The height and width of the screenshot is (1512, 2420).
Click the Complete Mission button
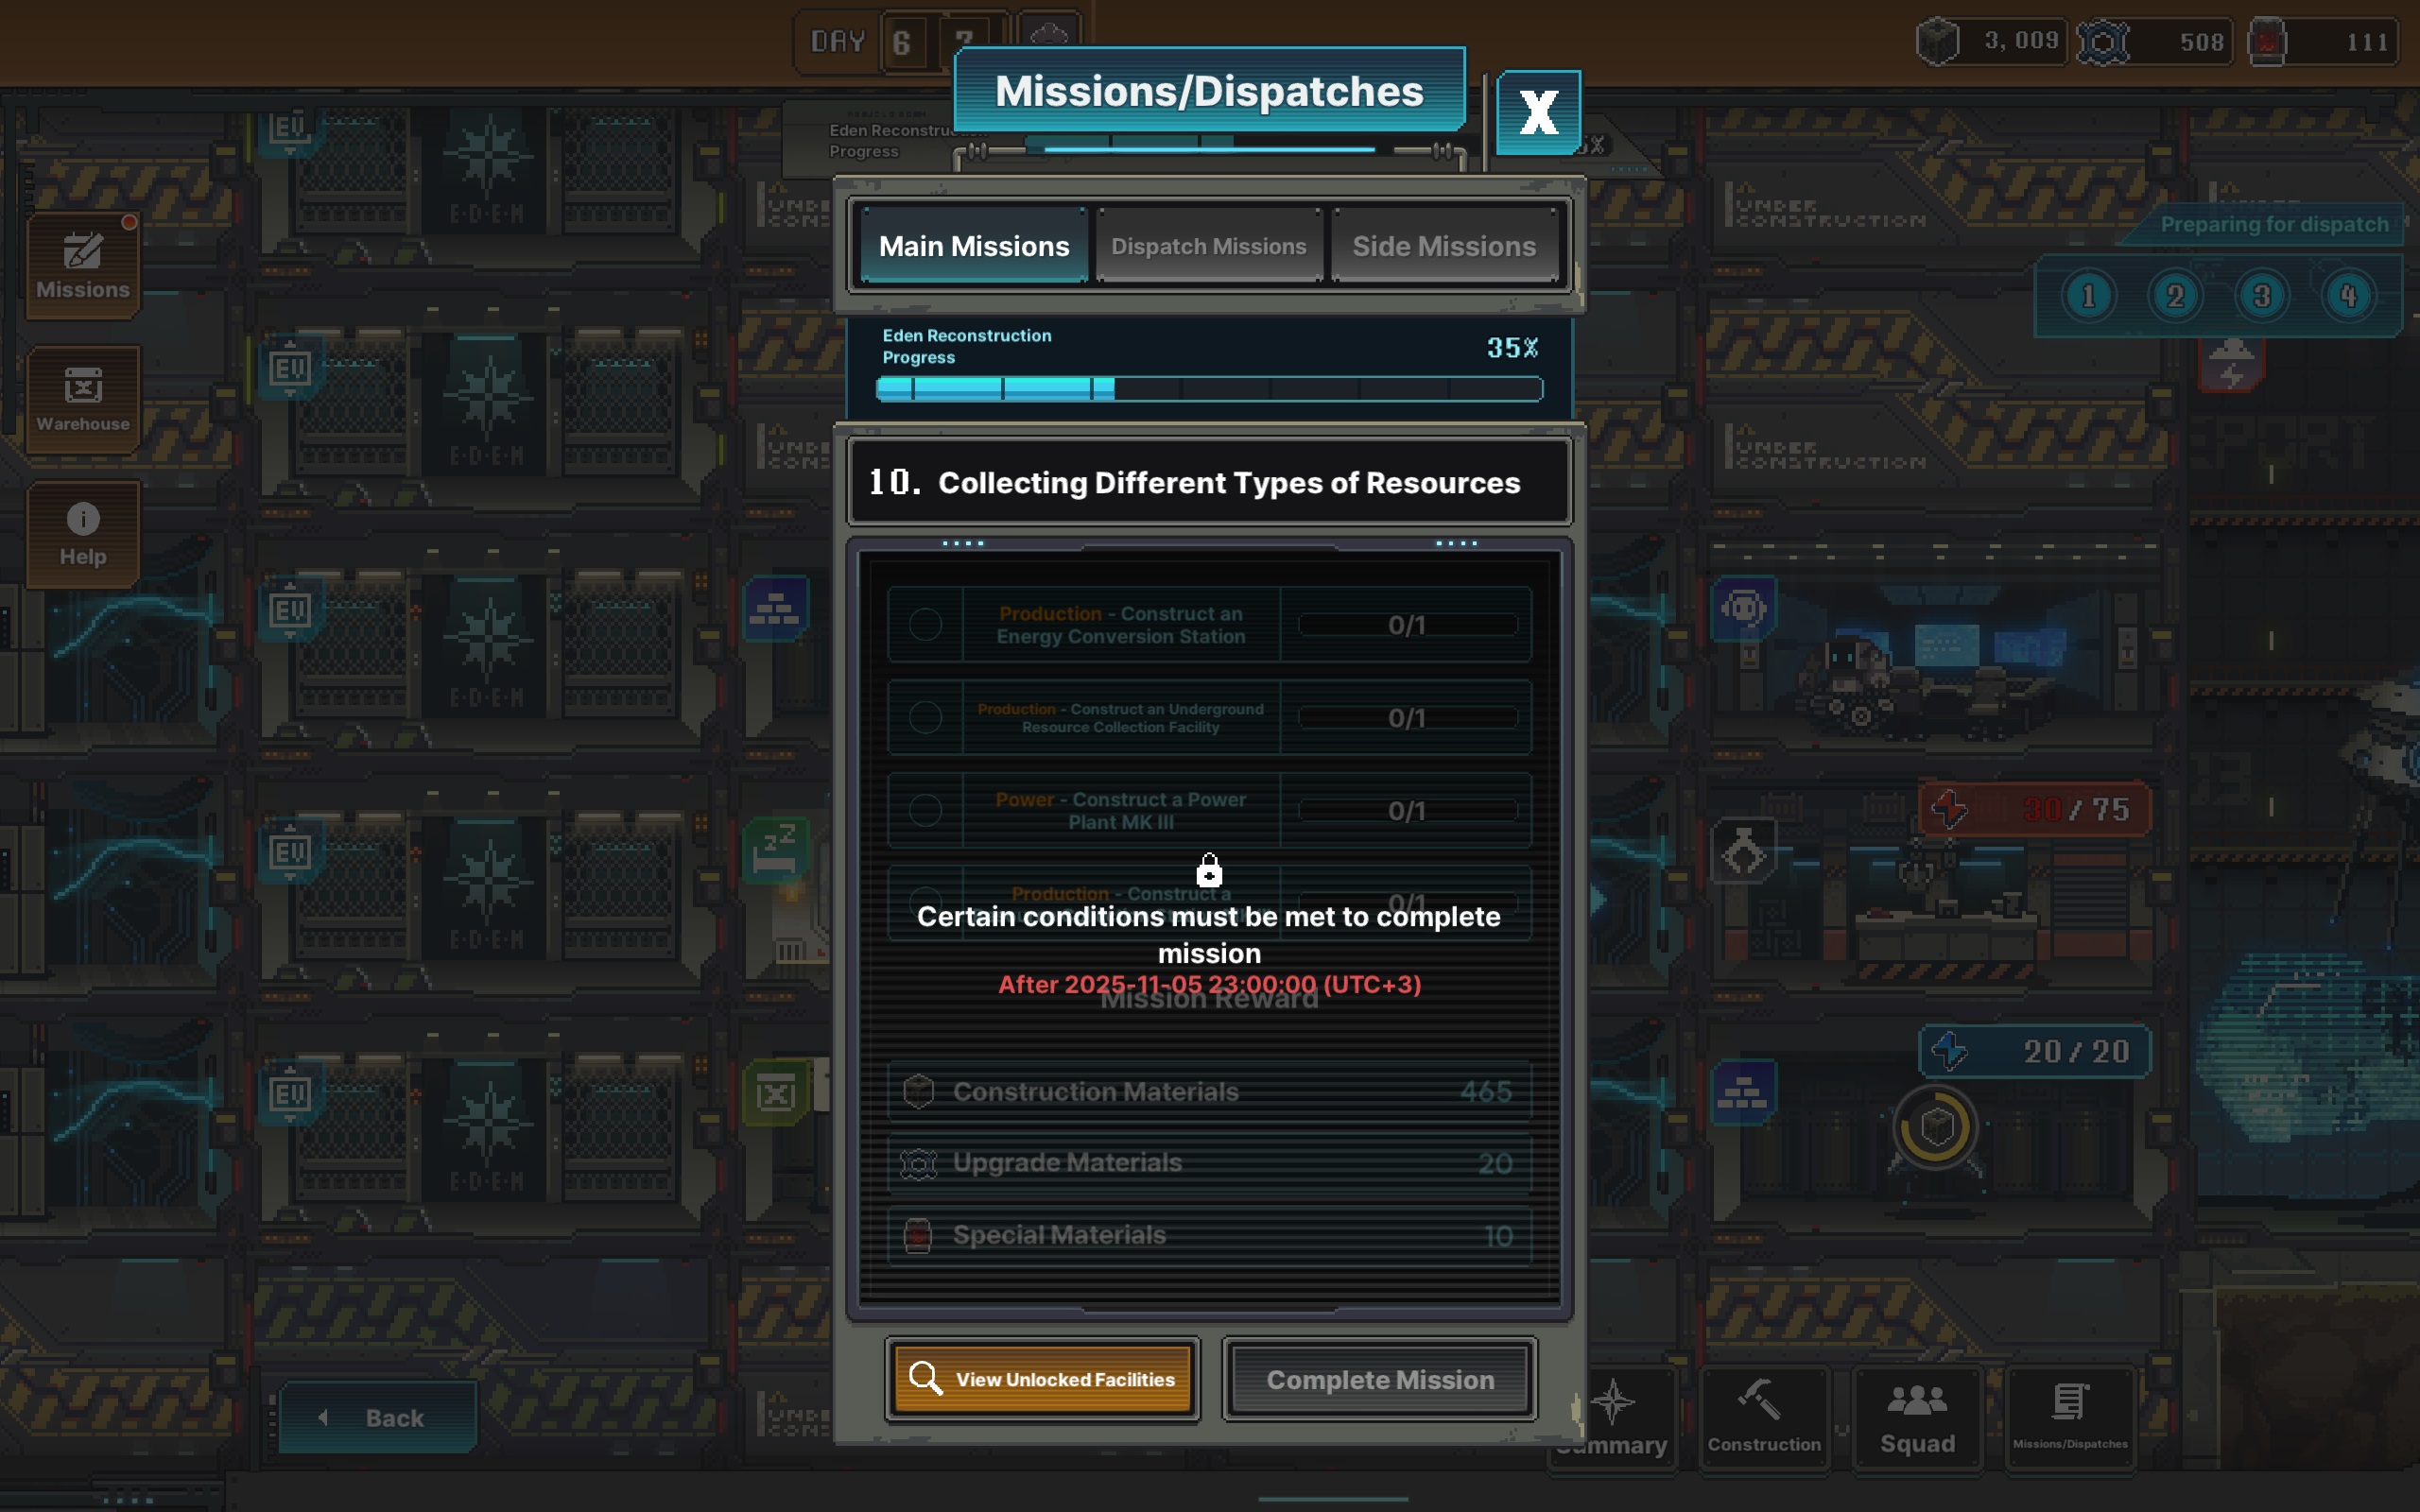point(1380,1379)
